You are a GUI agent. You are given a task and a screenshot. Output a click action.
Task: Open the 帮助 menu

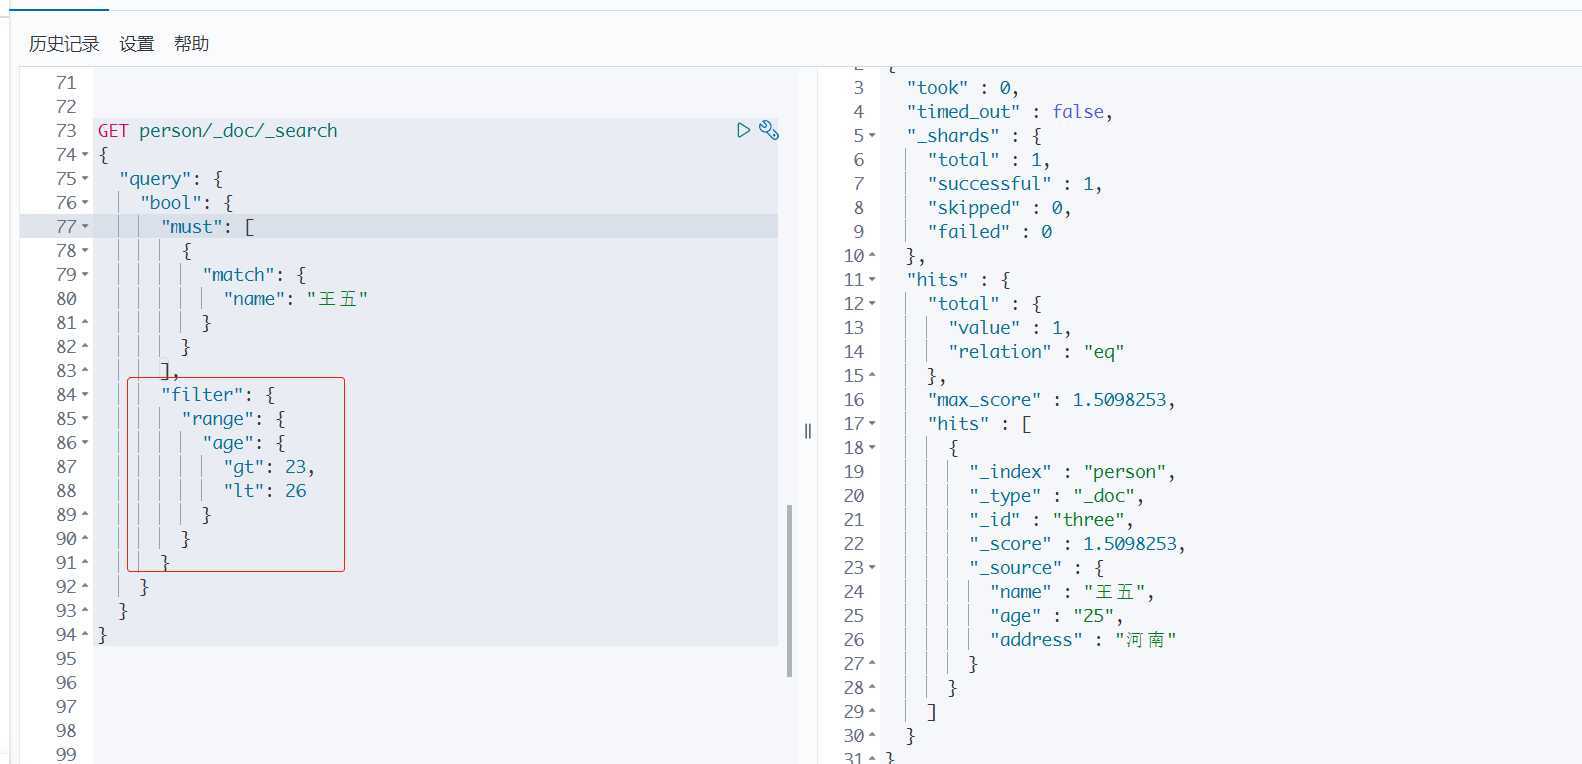click(191, 44)
